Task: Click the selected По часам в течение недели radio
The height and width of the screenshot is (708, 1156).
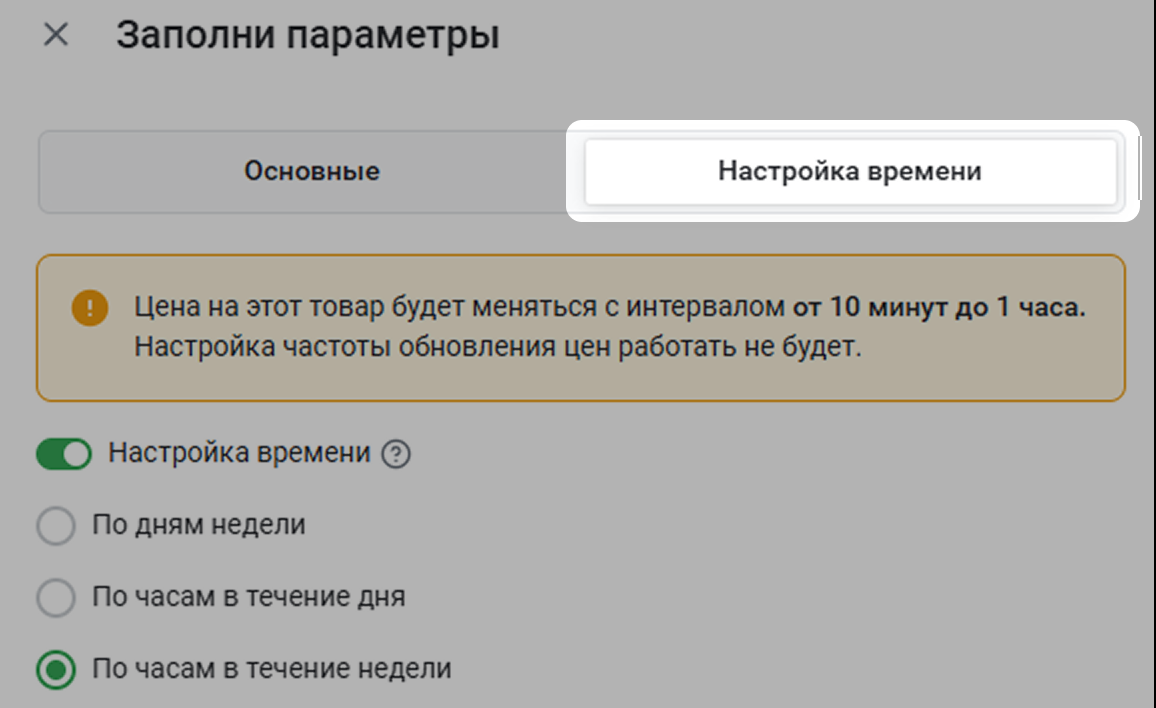Action: pos(56,670)
